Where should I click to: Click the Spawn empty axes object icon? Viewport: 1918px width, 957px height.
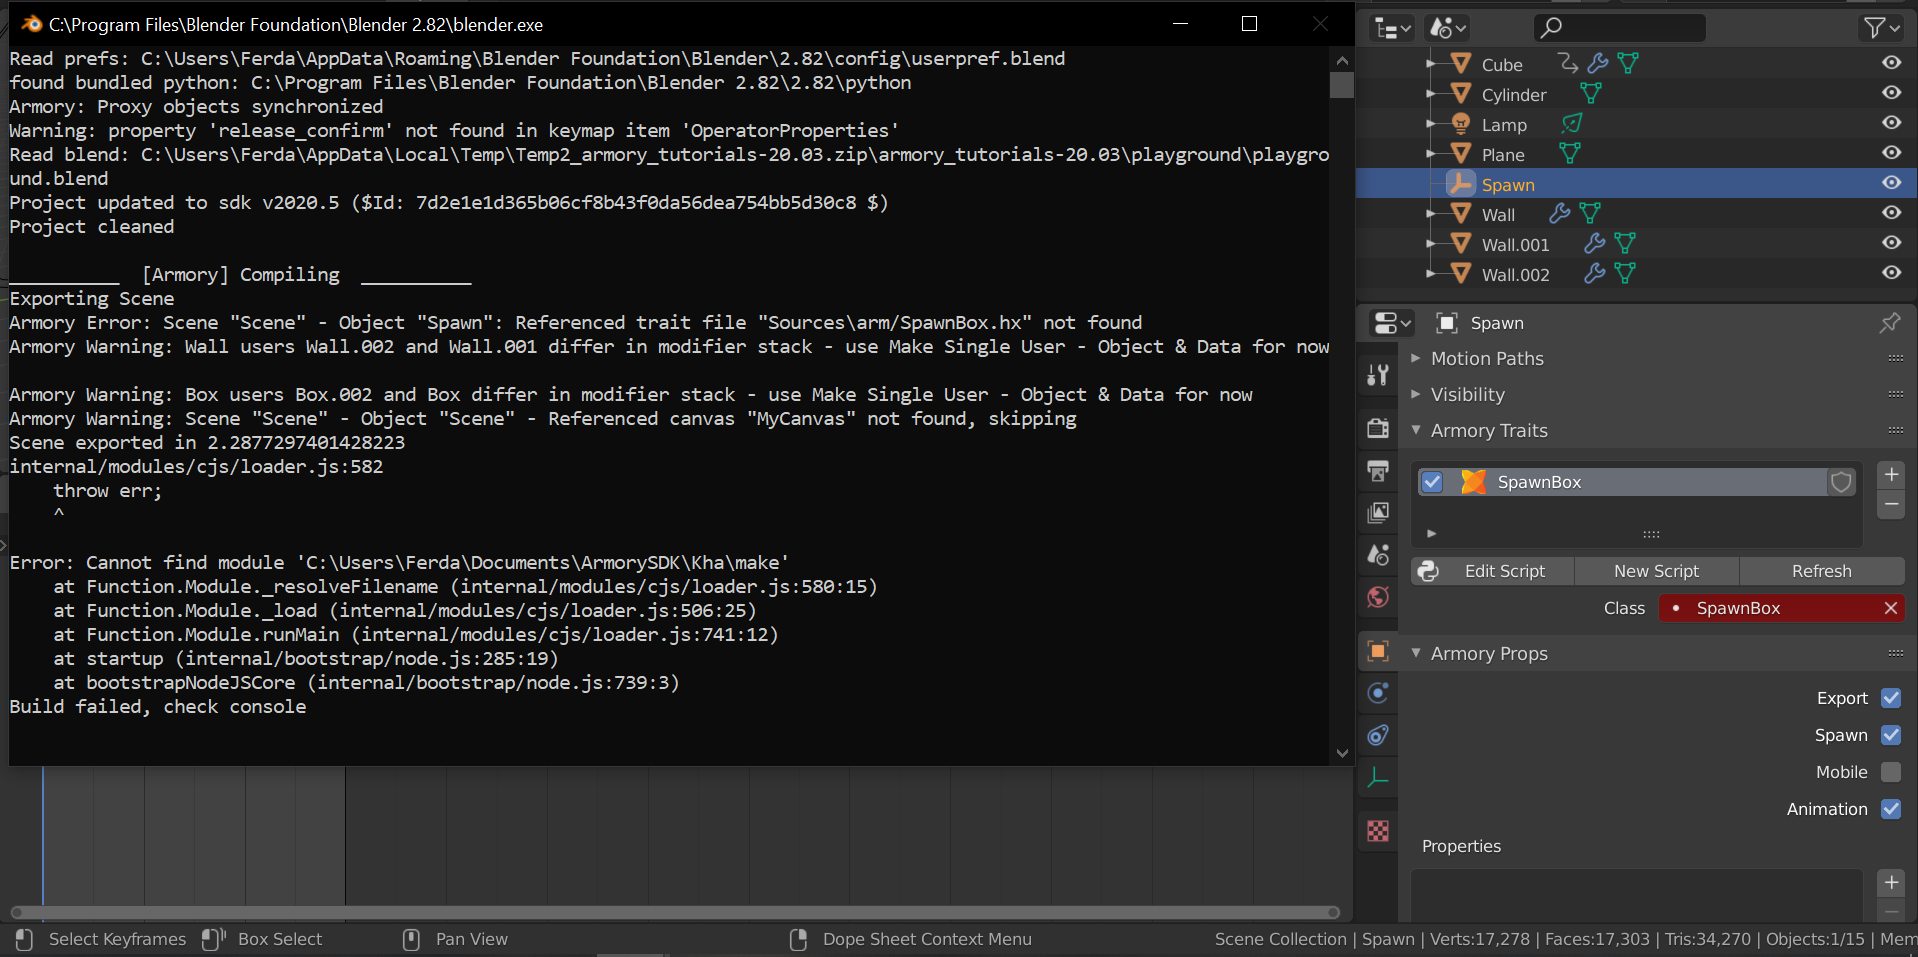(1461, 184)
